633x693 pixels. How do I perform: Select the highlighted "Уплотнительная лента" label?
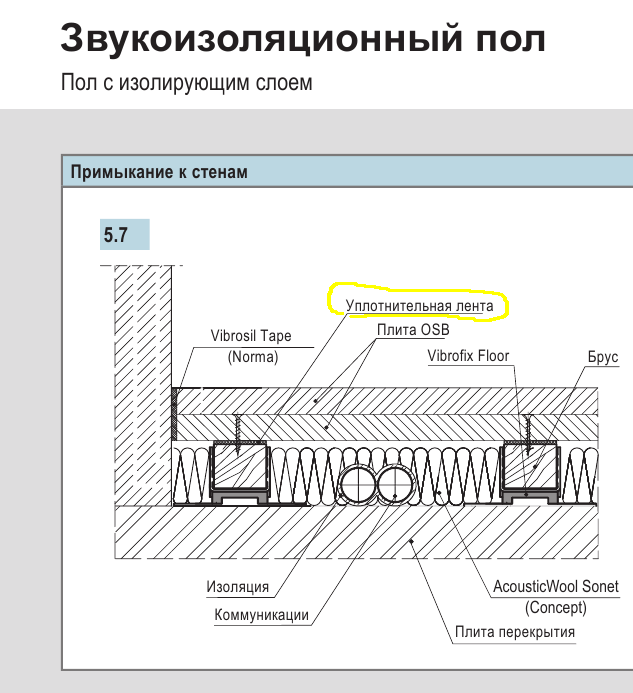click(419, 303)
